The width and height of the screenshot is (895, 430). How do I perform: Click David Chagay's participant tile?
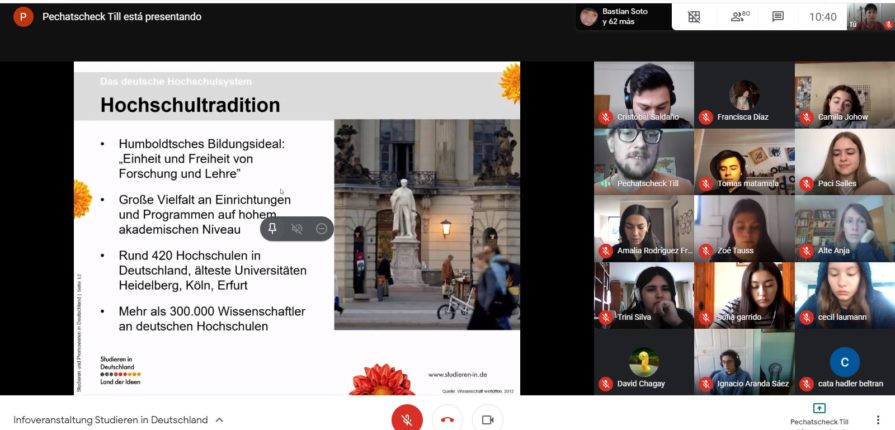643,362
